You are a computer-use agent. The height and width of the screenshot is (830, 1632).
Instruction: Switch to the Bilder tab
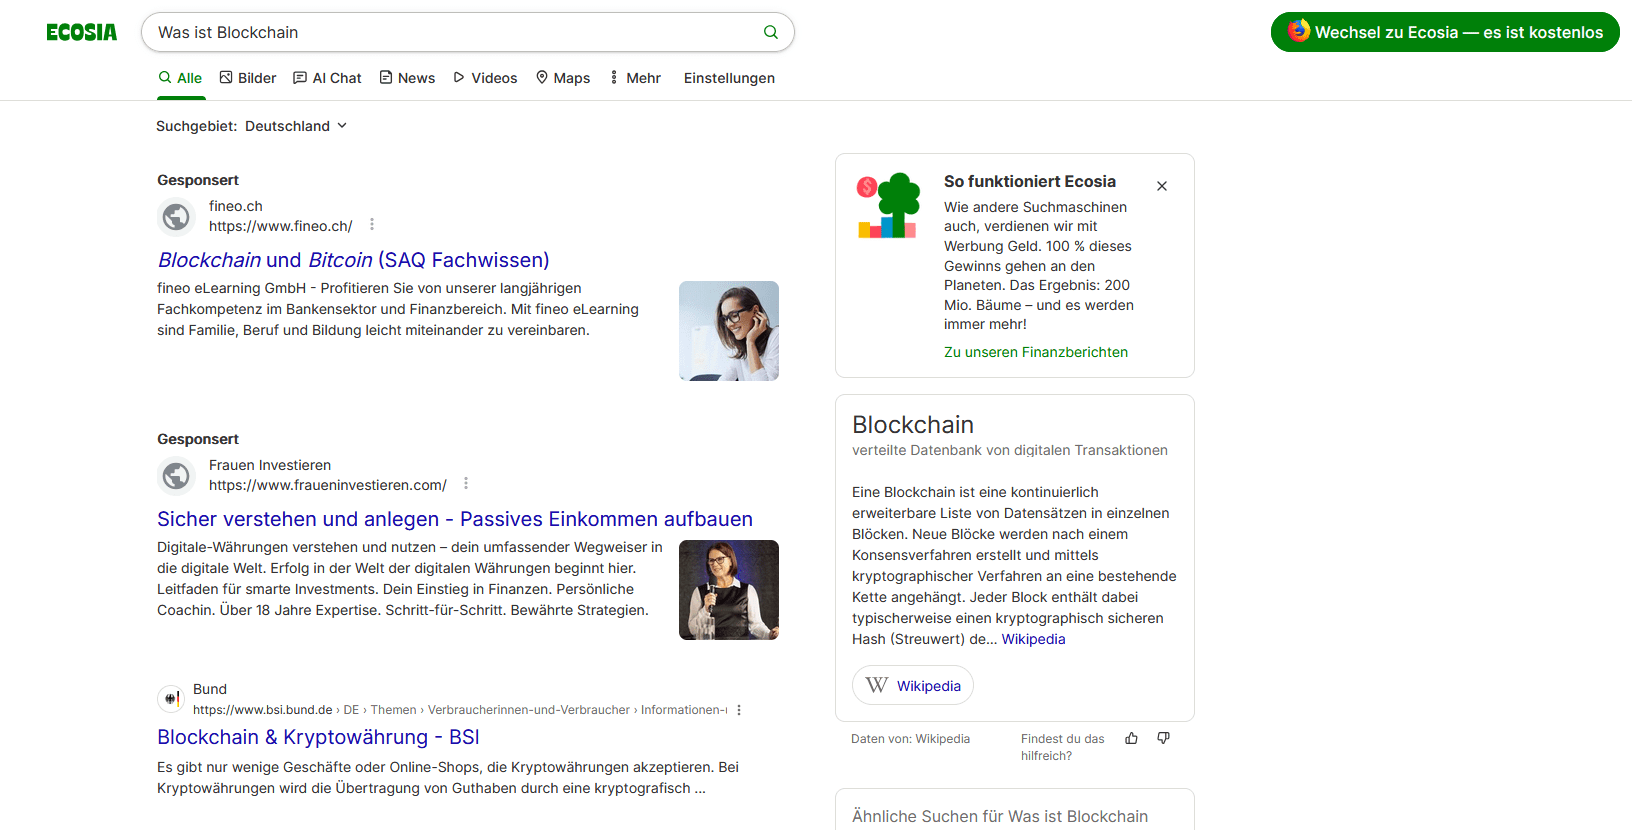coord(248,78)
